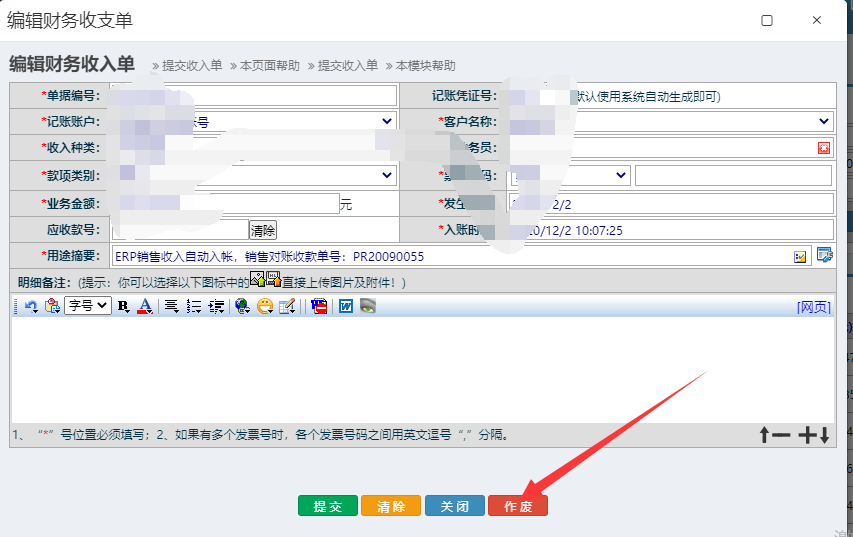Open the 本页面帮助 link
The width and height of the screenshot is (853, 537).
pos(270,66)
